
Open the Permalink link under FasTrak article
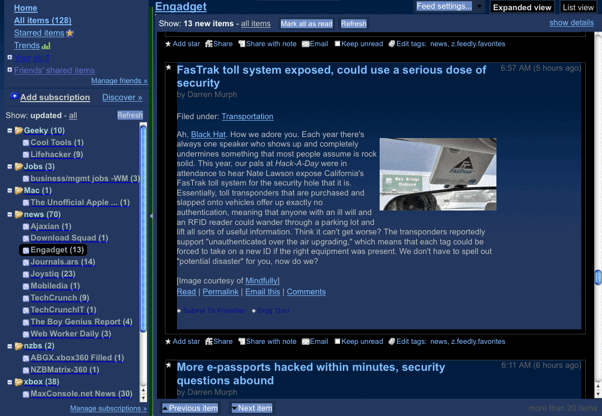[220, 292]
